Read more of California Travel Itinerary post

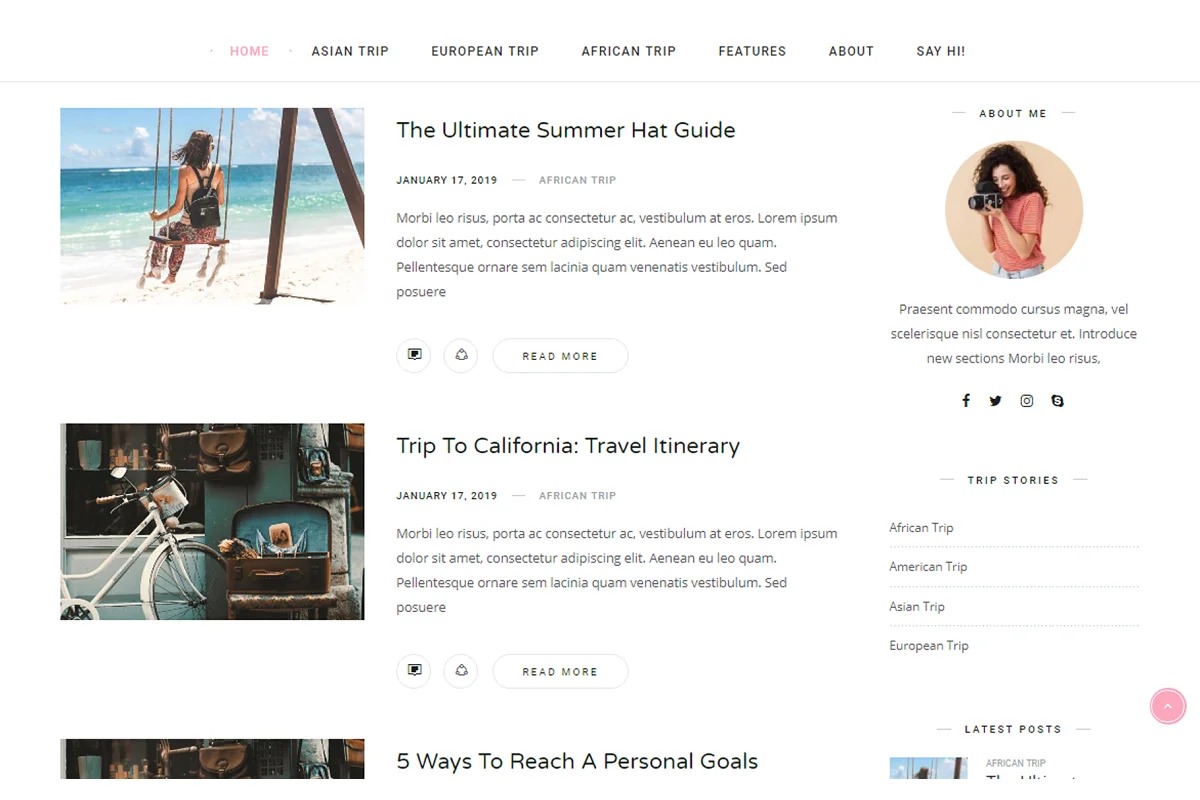(560, 671)
